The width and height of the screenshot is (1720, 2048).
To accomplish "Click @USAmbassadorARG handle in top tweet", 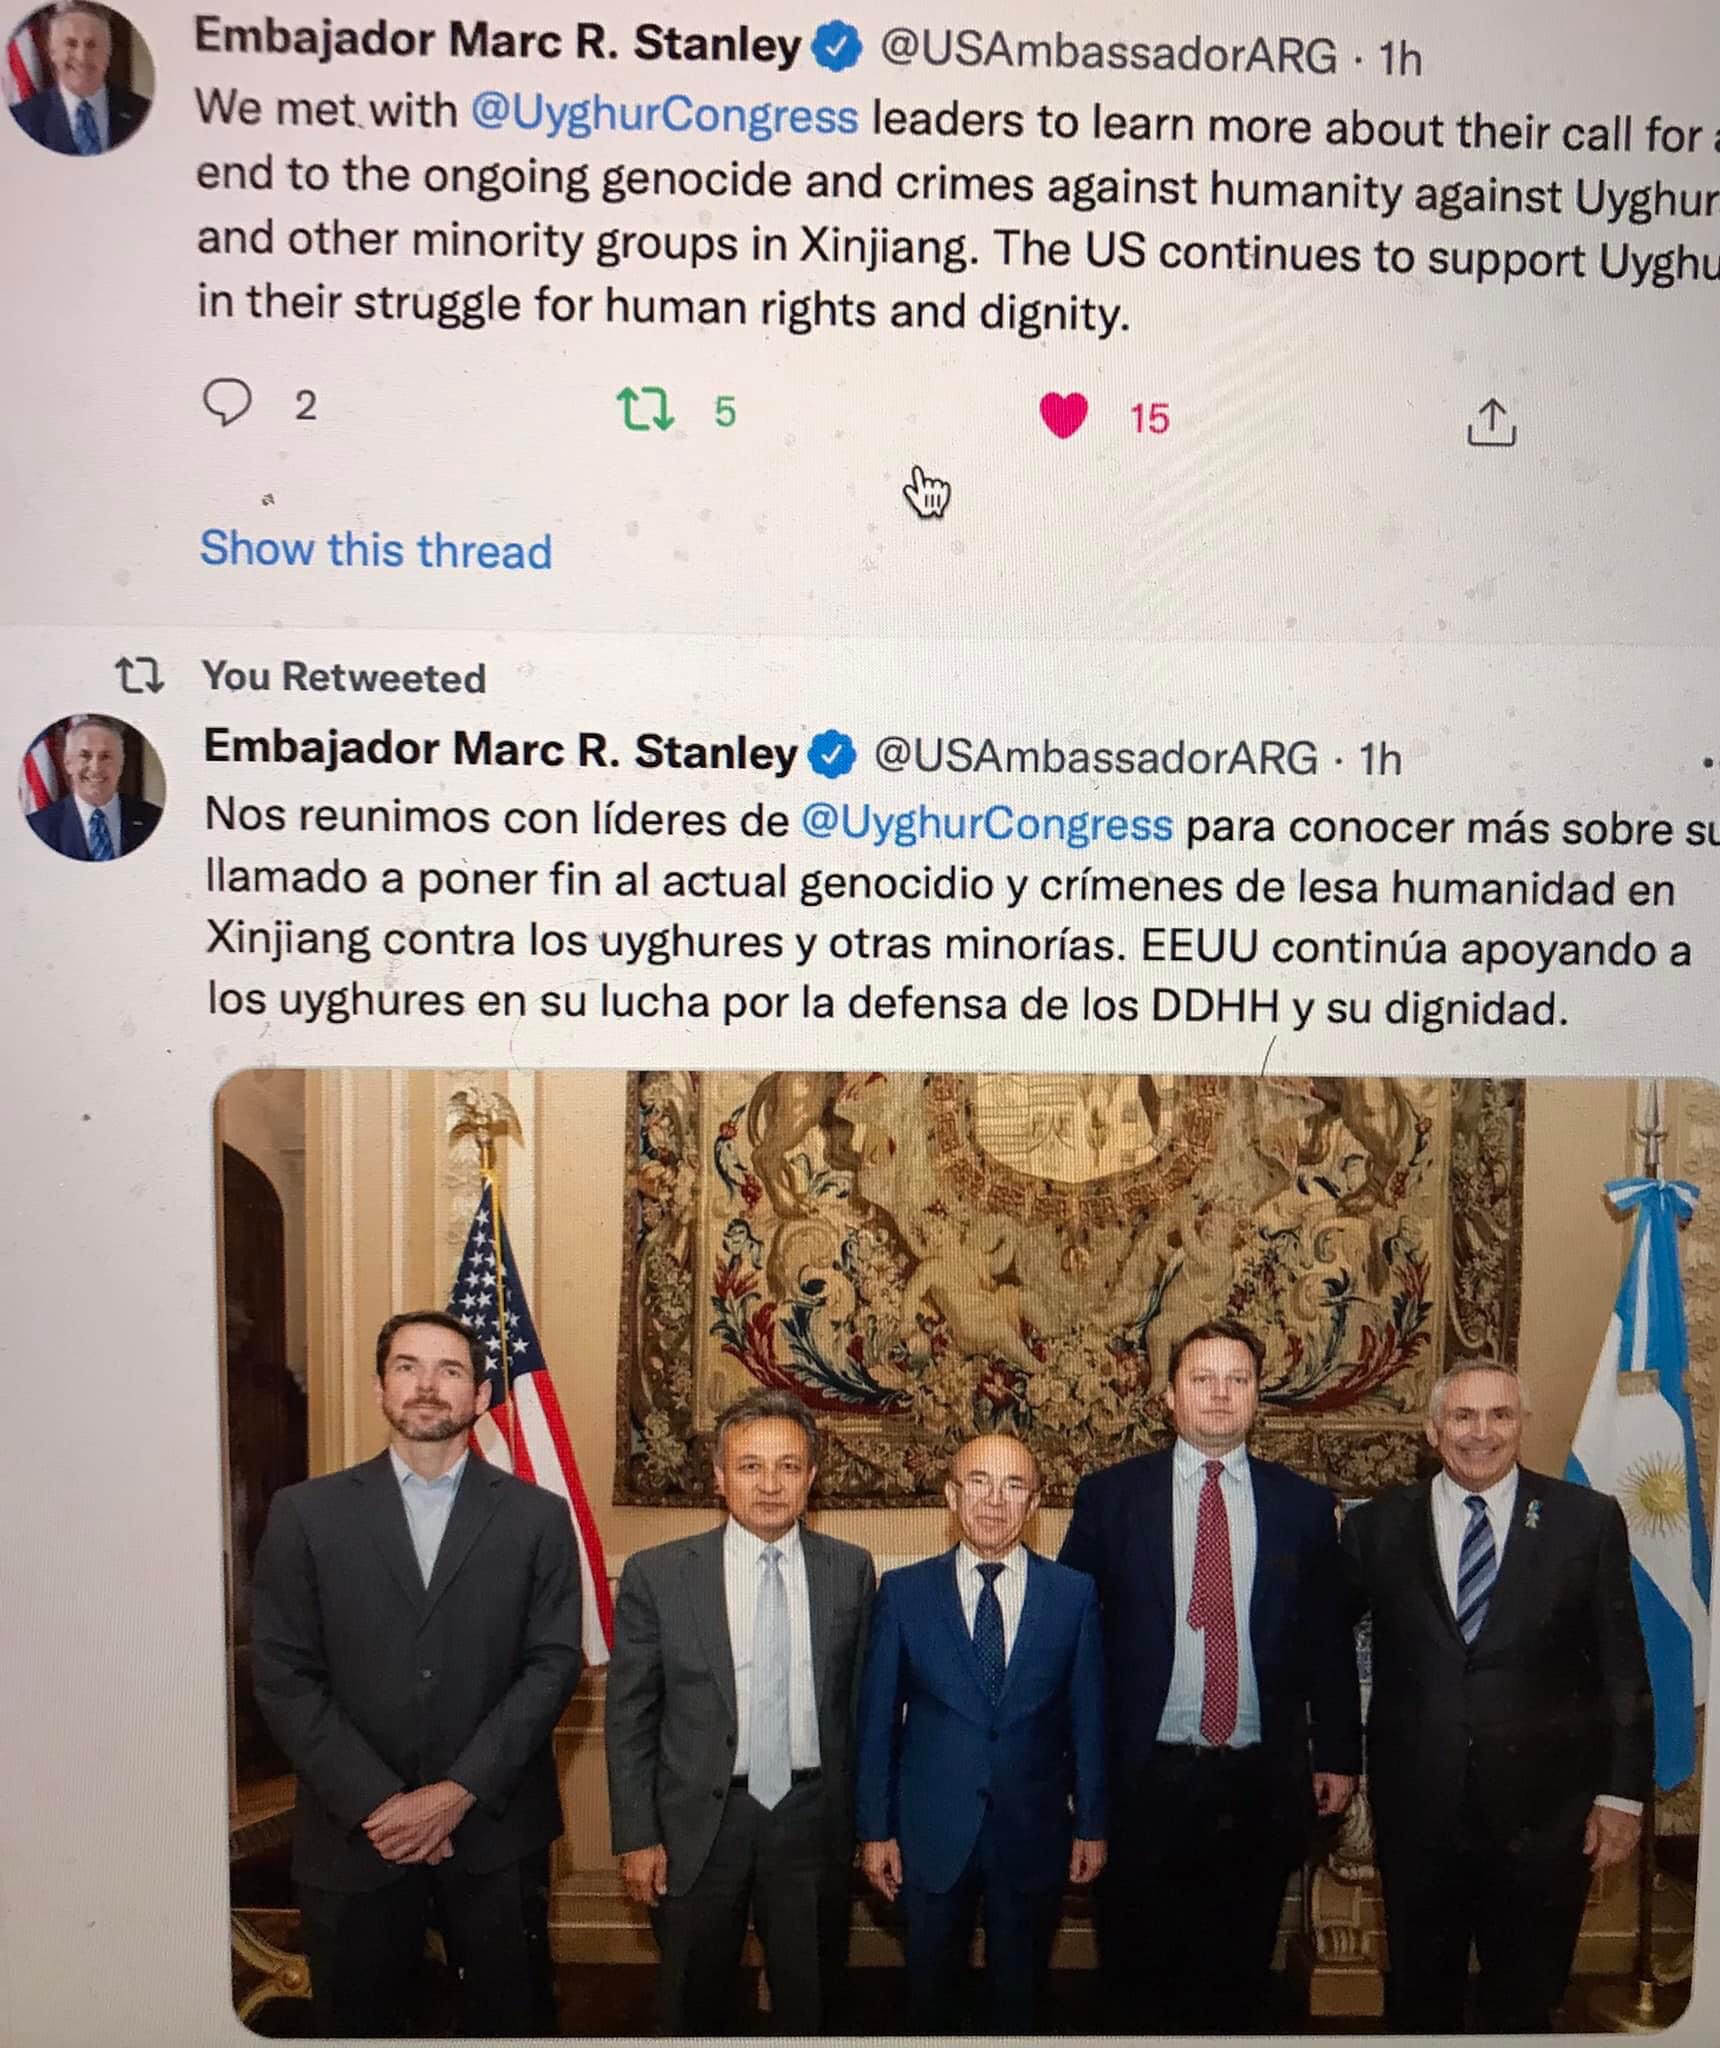I will 1107,53.
